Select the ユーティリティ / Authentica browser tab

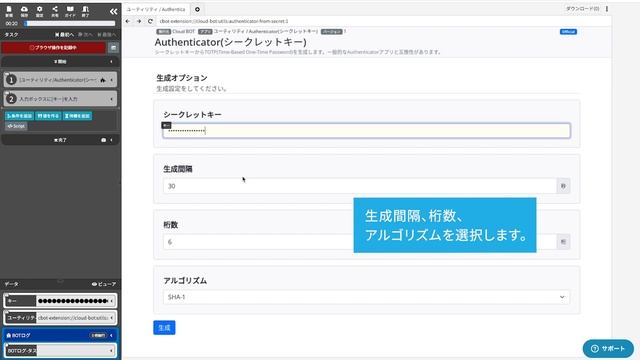[156, 9]
